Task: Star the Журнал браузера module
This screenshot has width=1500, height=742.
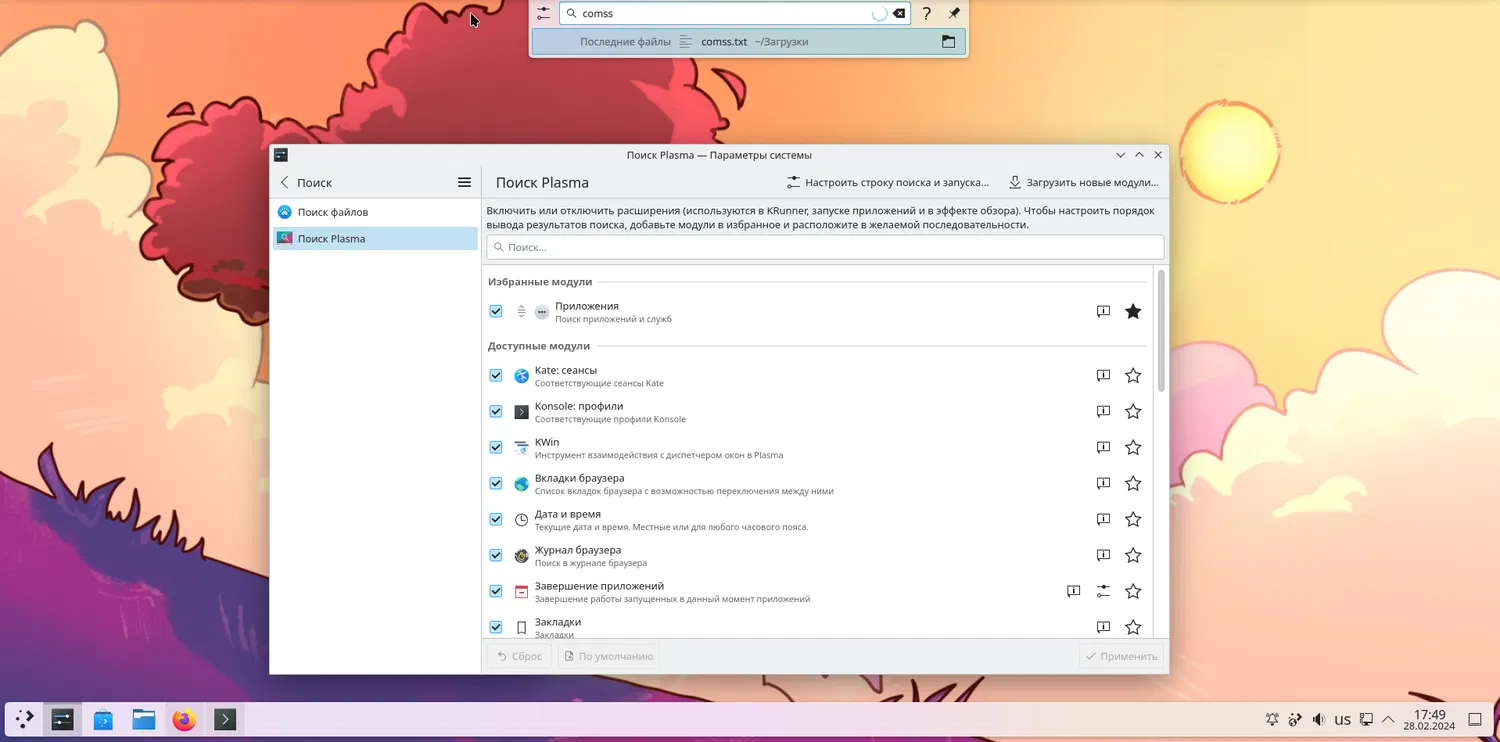Action: click(1133, 556)
